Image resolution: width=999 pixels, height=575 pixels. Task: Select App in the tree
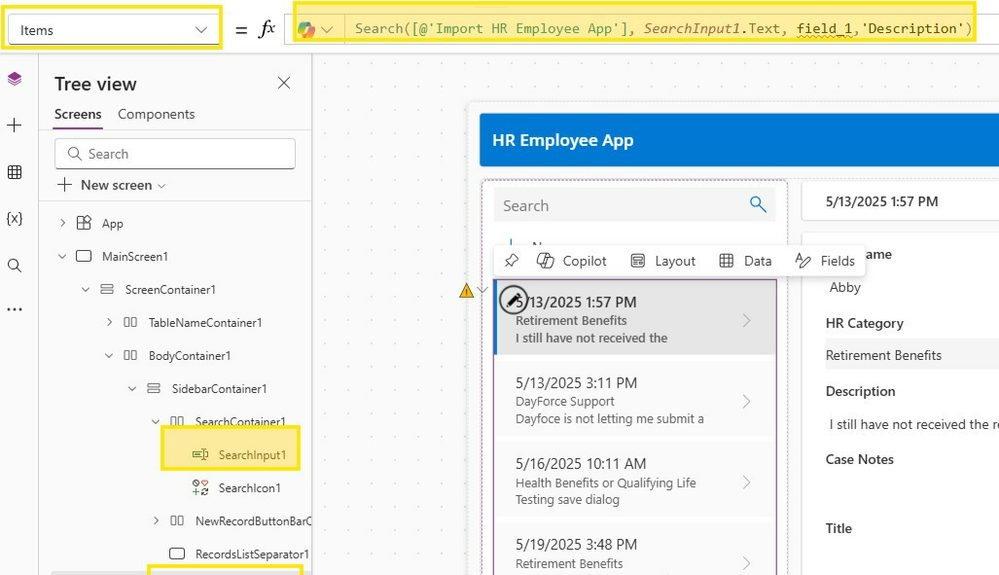[x=113, y=224]
